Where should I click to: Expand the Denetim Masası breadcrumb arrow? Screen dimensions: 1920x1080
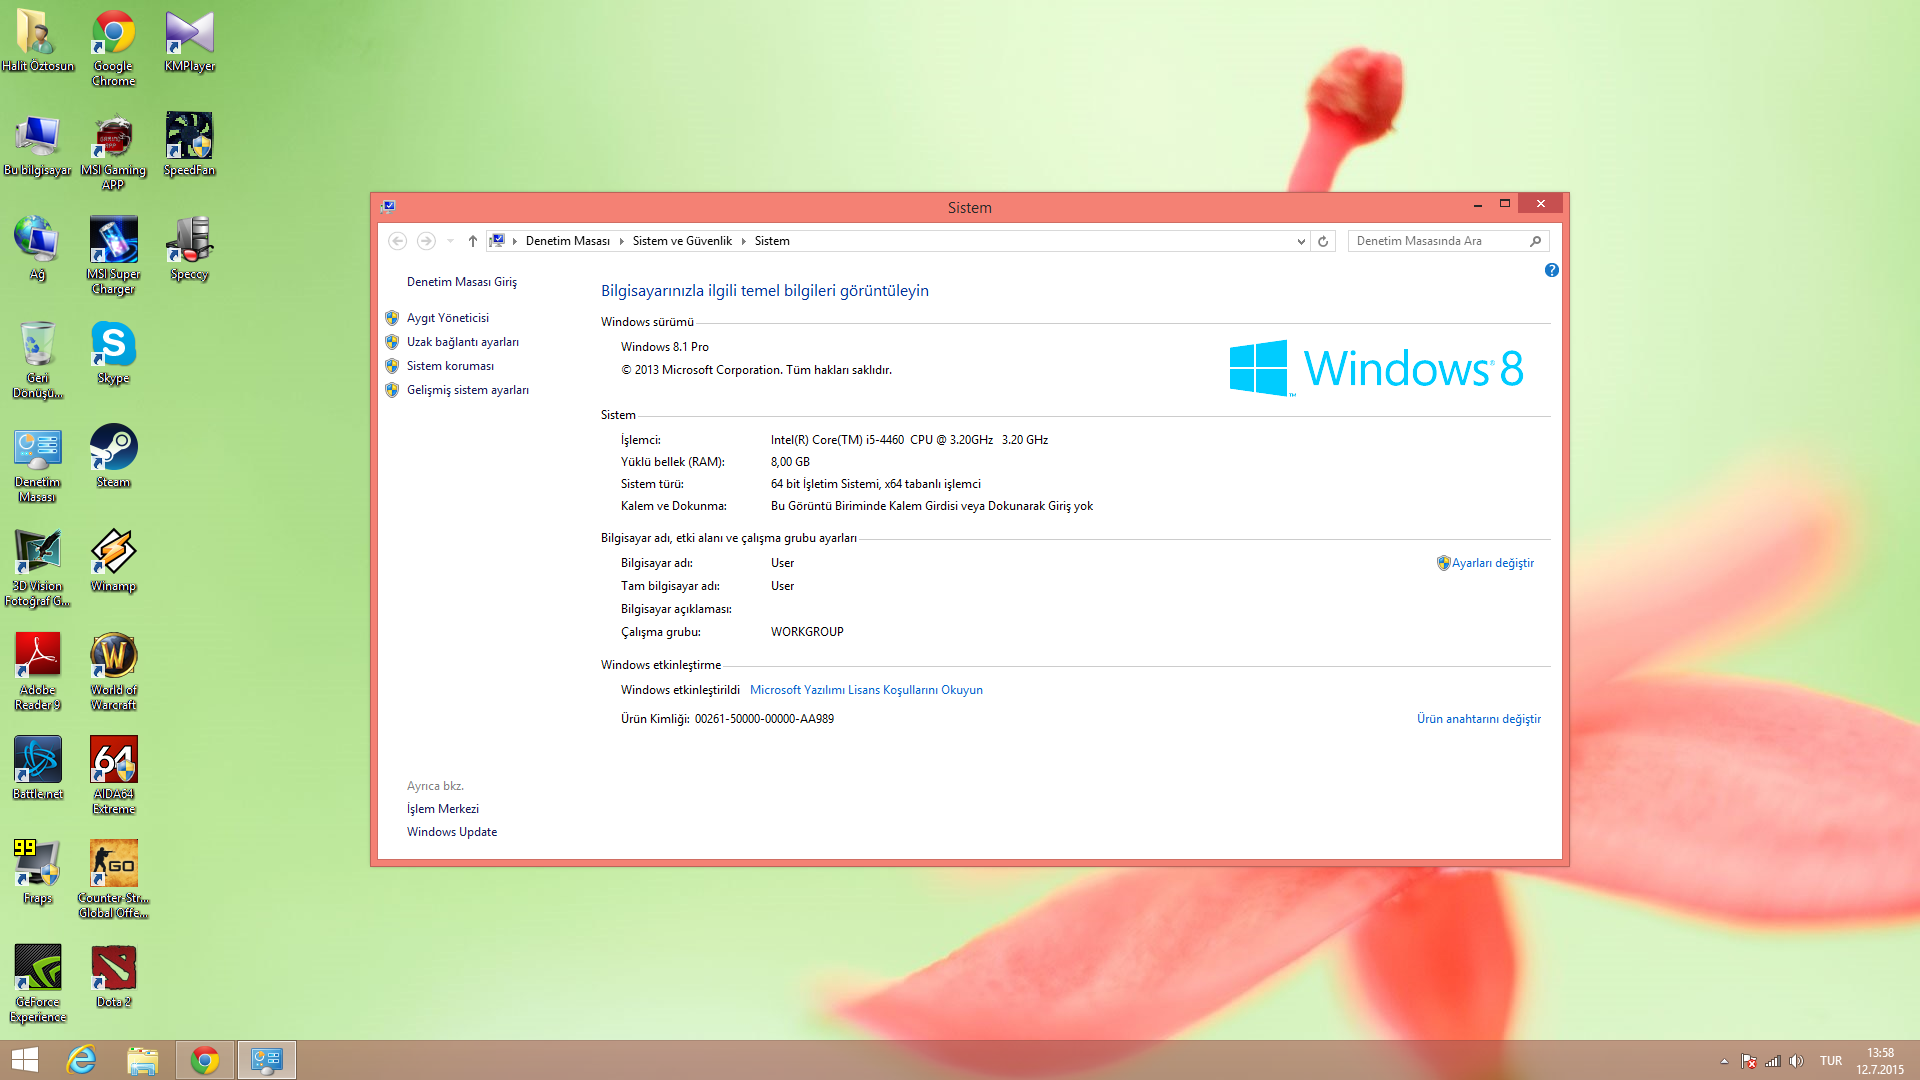pyautogui.click(x=621, y=241)
